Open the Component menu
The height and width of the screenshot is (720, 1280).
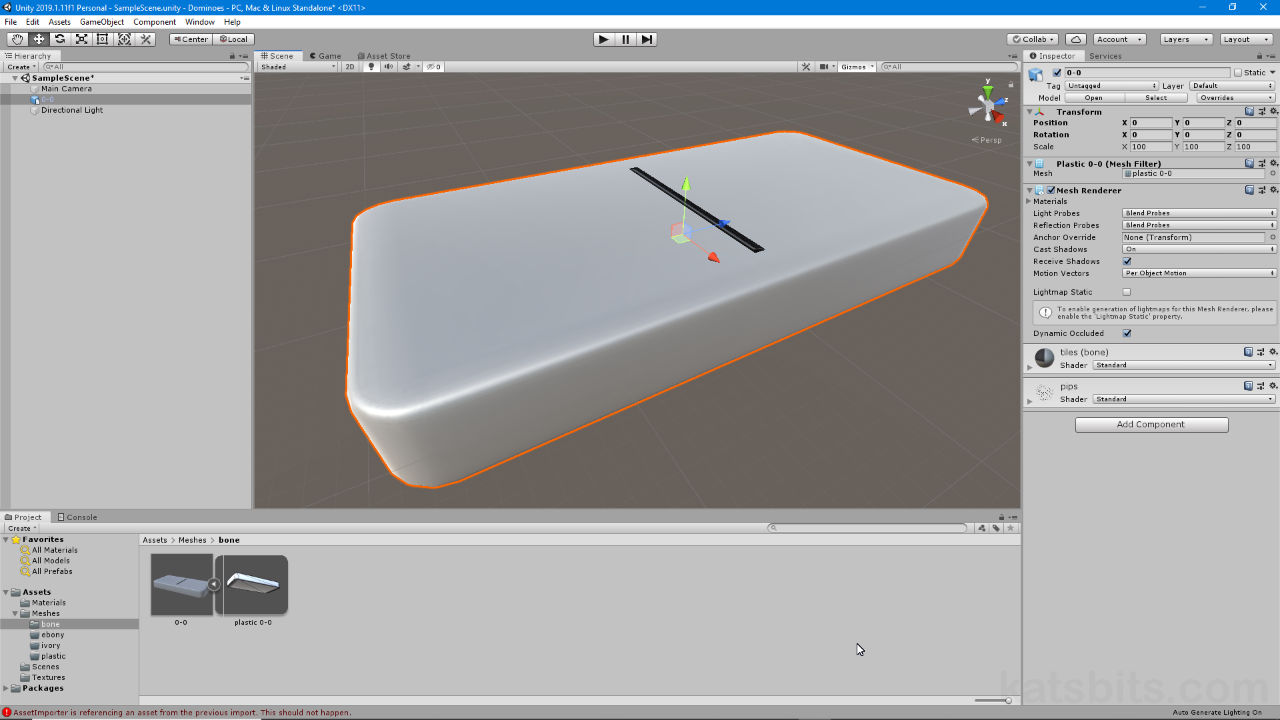(x=154, y=22)
